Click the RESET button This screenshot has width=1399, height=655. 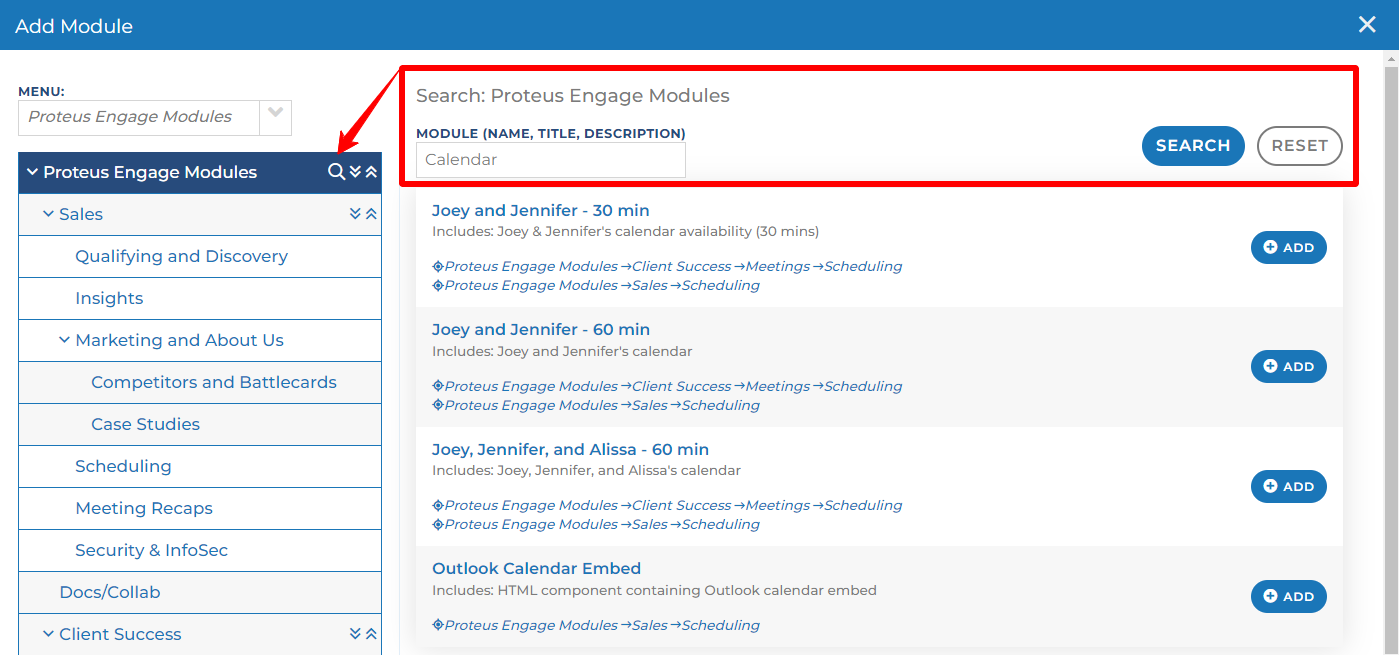[1300, 146]
